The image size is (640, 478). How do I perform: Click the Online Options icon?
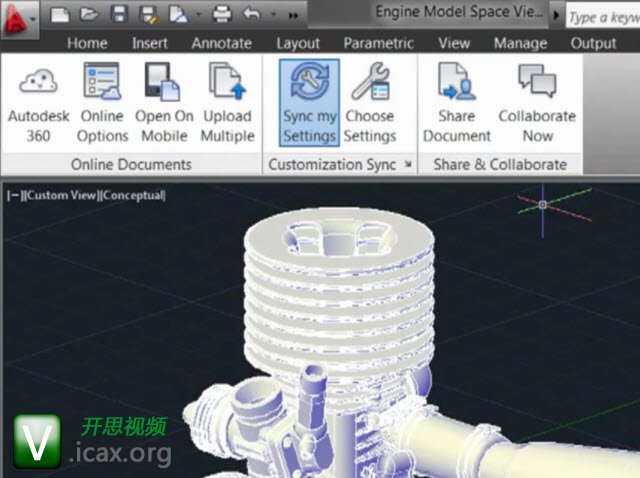coord(102,102)
